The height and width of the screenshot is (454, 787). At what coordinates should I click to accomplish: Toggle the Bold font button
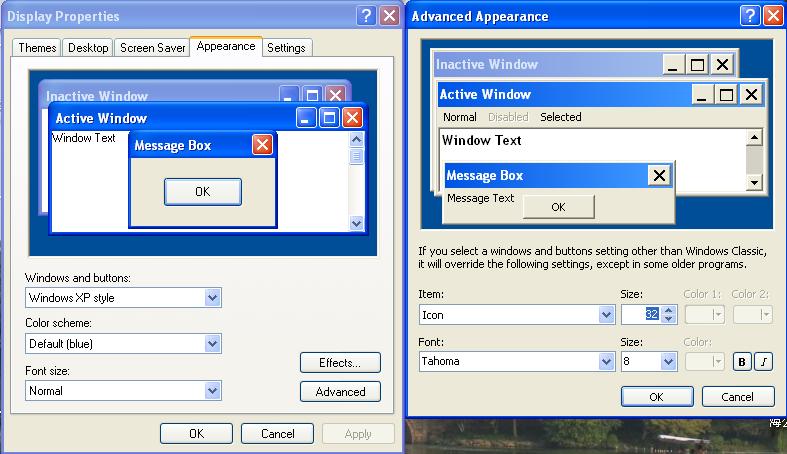742,362
